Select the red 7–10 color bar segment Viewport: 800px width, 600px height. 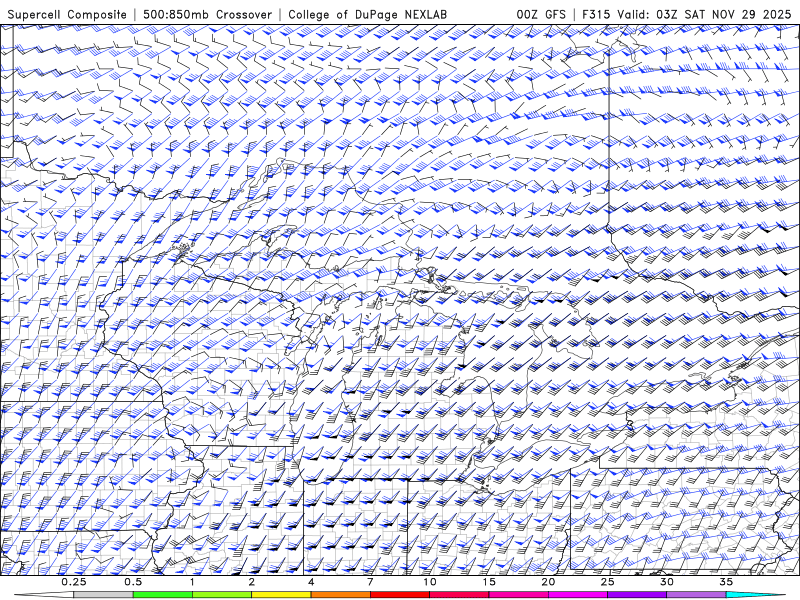tap(400, 595)
